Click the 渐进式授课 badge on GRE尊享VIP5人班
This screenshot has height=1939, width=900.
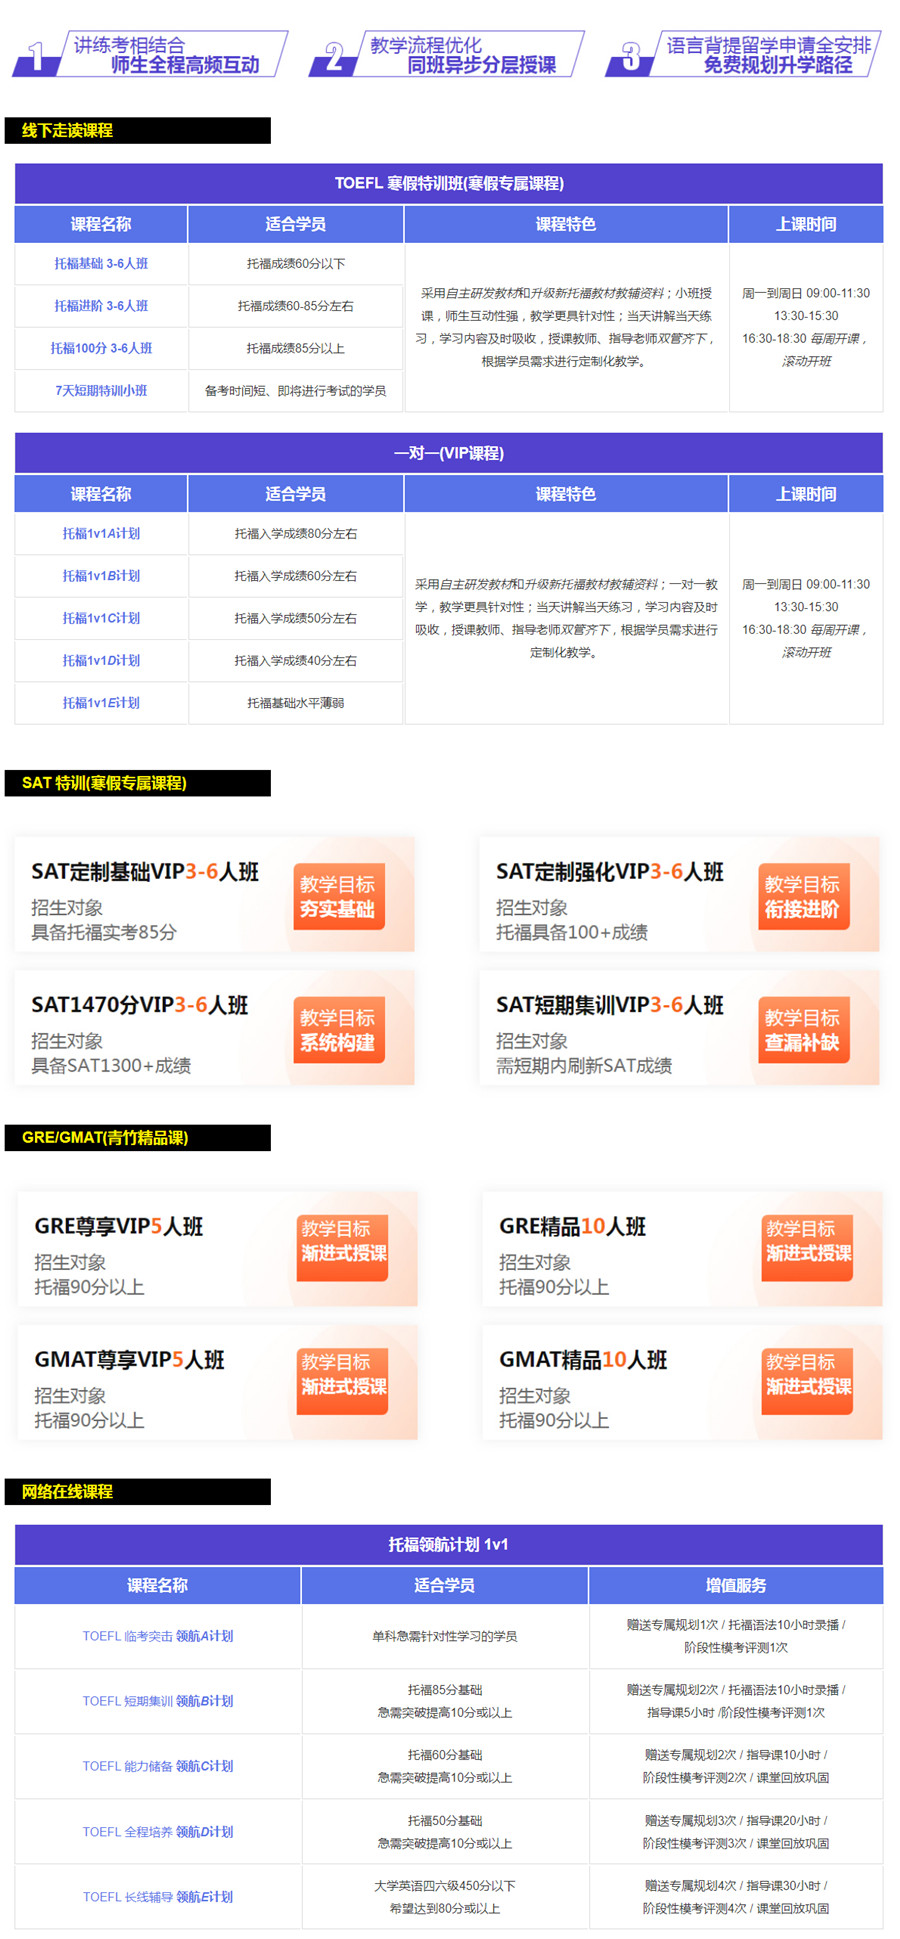pos(343,1242)
